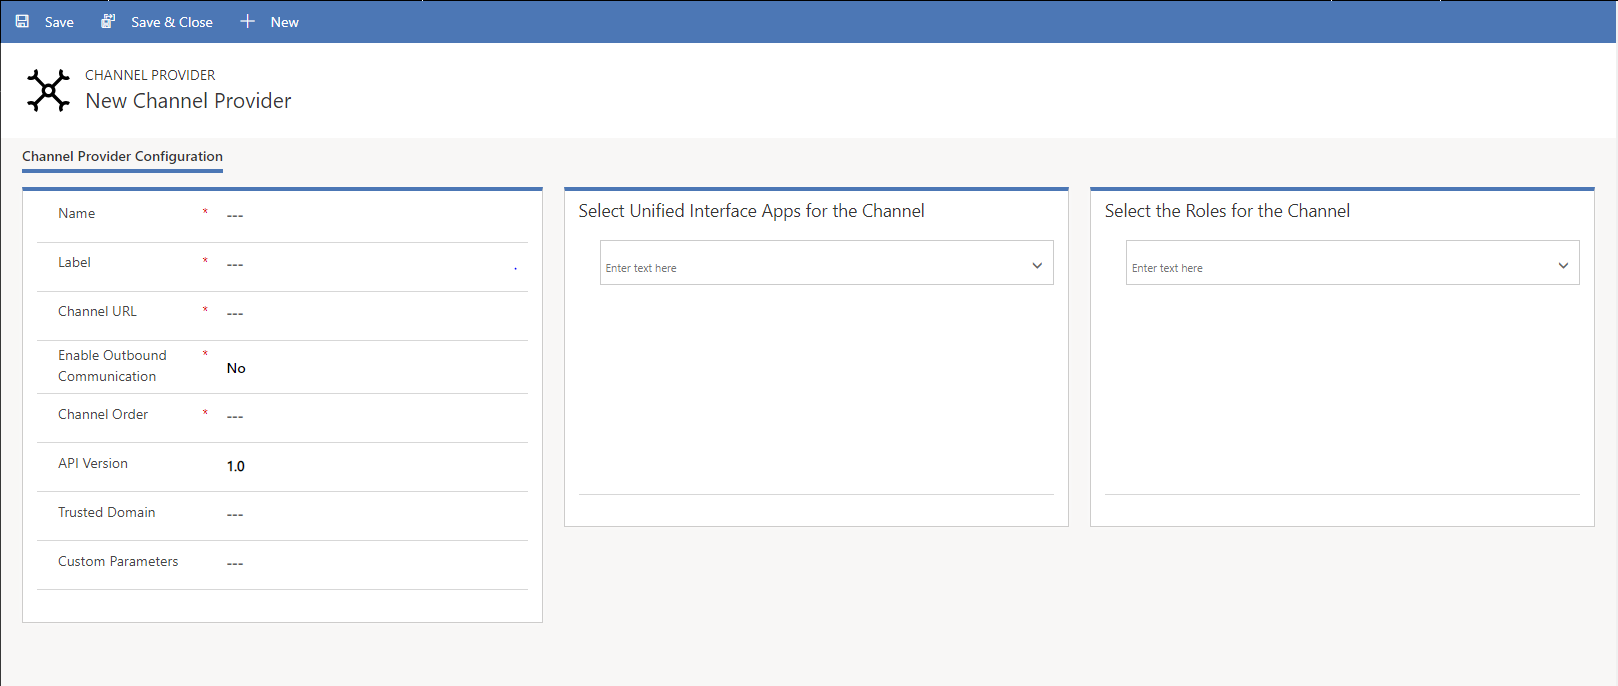
Task: Click the plus icon for New
Action: click(248, 21)
